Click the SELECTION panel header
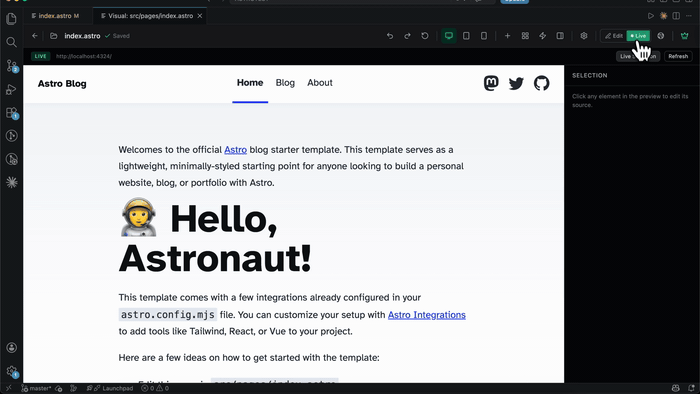Viewport: 700px width, 394px height. [x=590, y=75]
